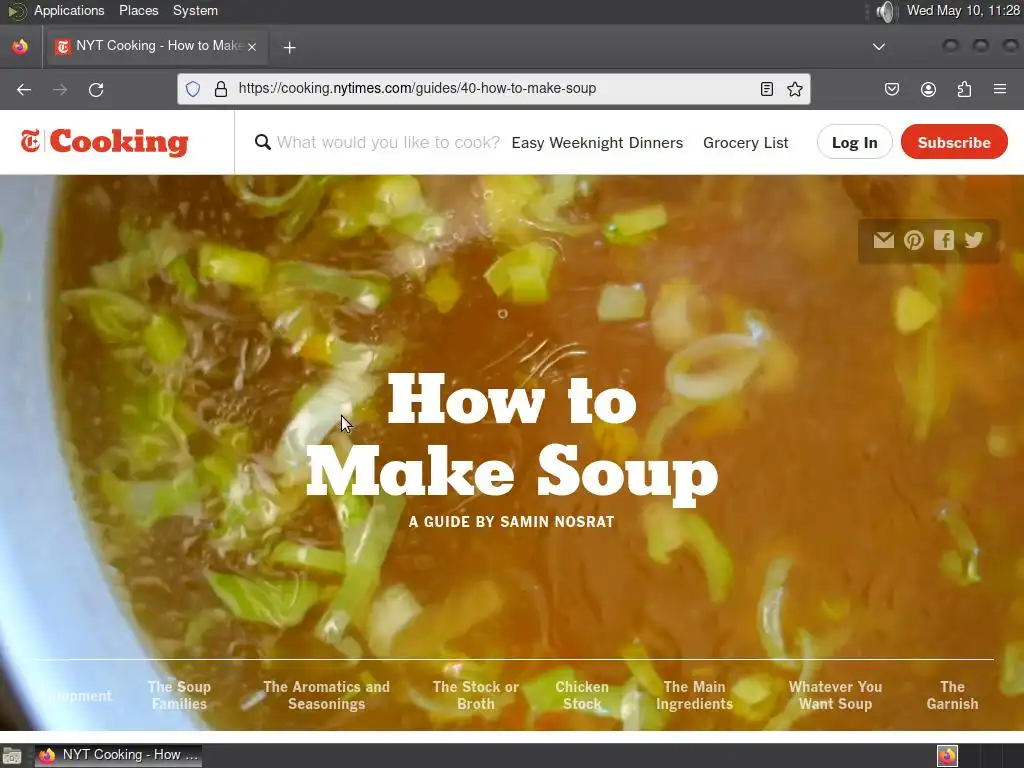Click the clock showing Wed May 10
Viewport: 1024px width, 768px height.
coord(963,10)
